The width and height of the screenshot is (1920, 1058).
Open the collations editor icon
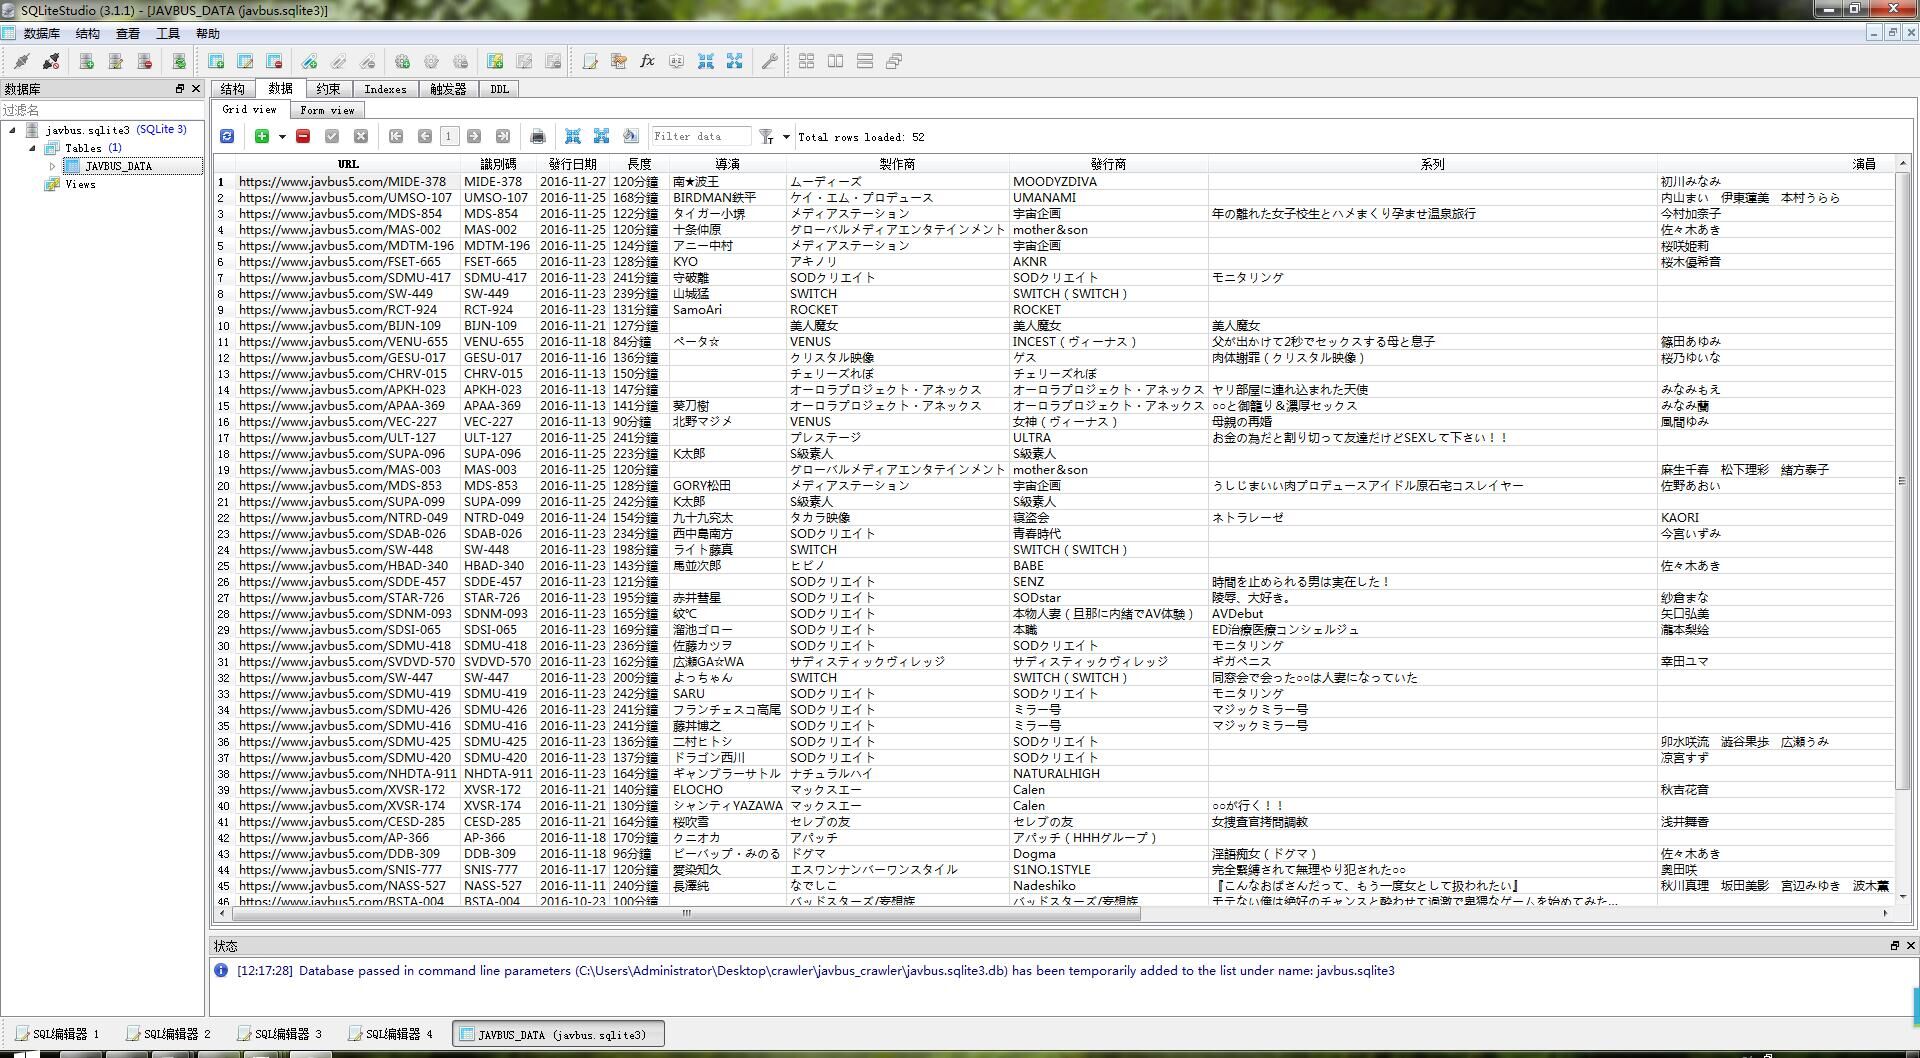(676, 61)
